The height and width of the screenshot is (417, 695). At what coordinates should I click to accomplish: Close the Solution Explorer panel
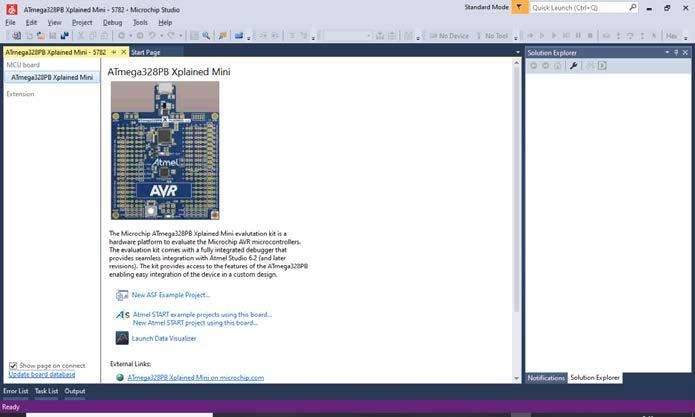[685, 52]
